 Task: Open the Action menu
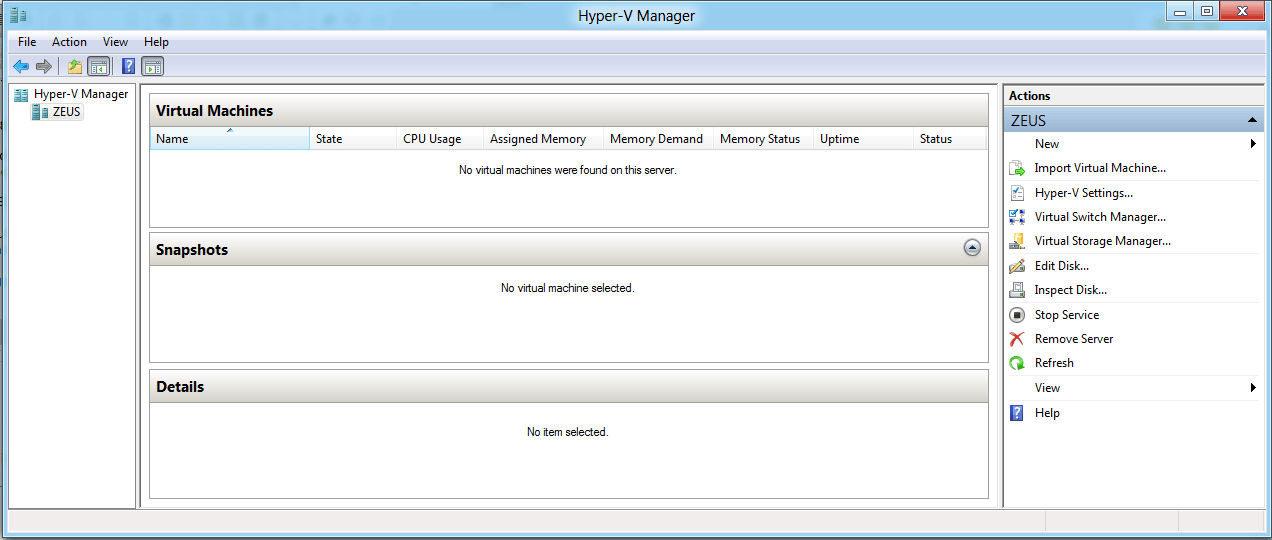coord(69,42)
